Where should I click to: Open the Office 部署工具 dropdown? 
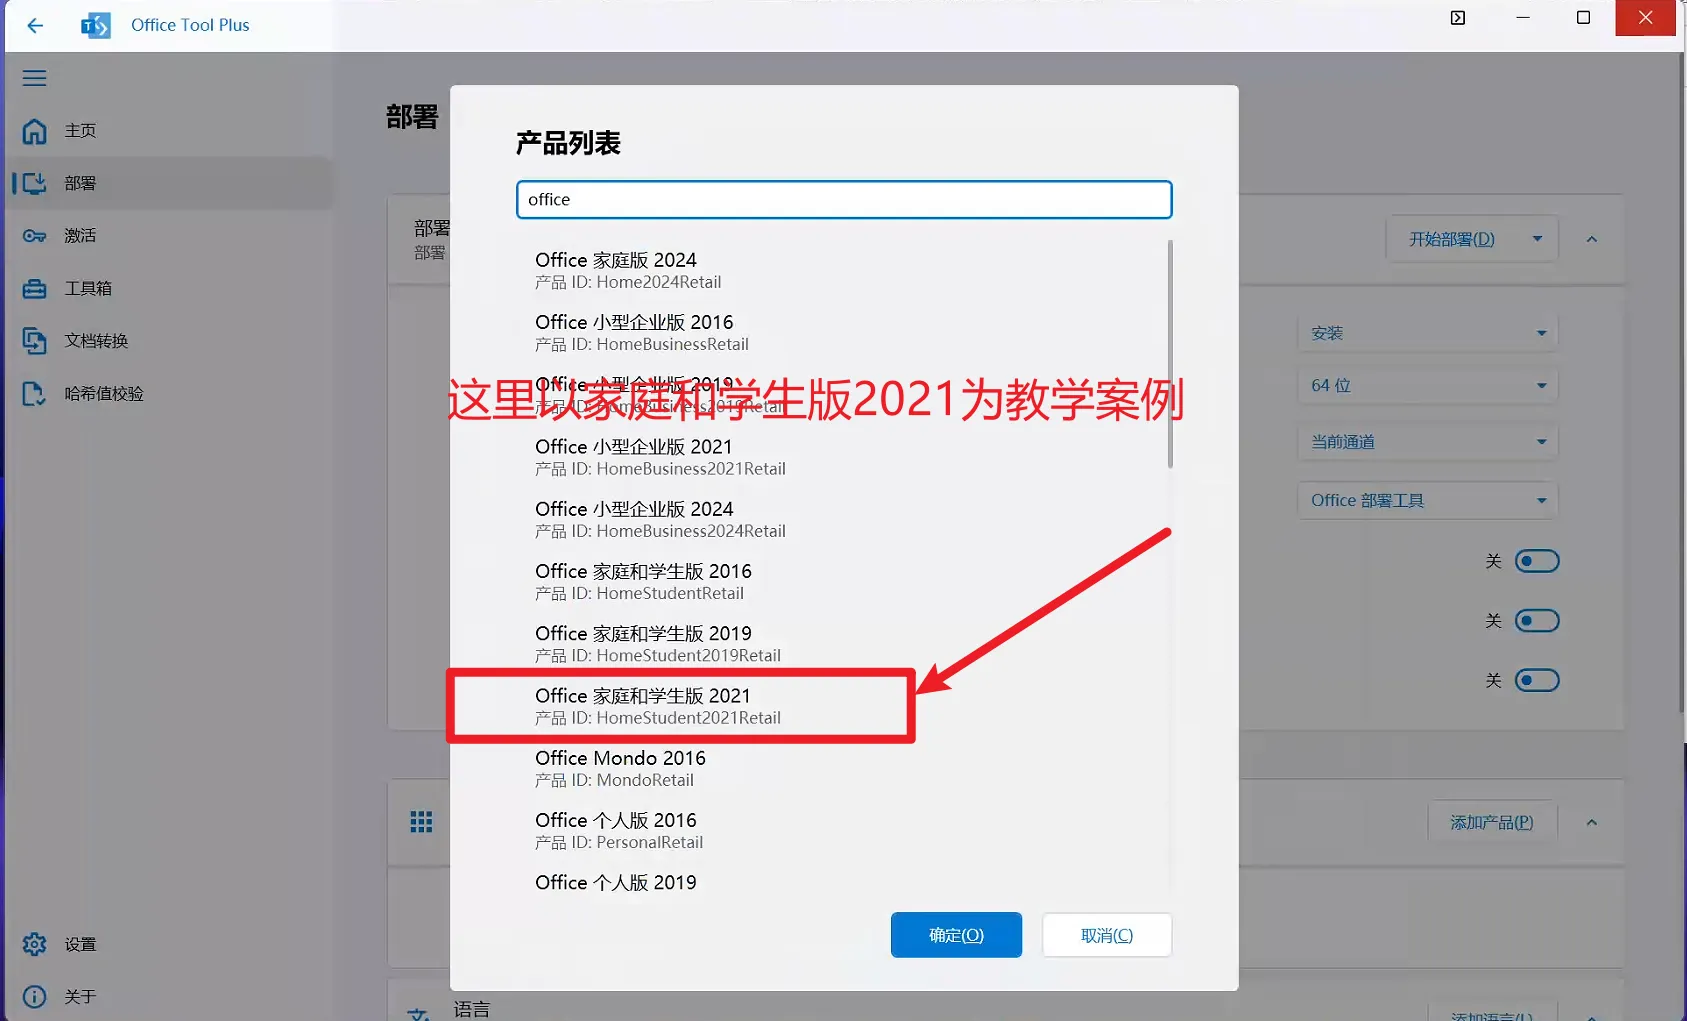(1427, 500)
